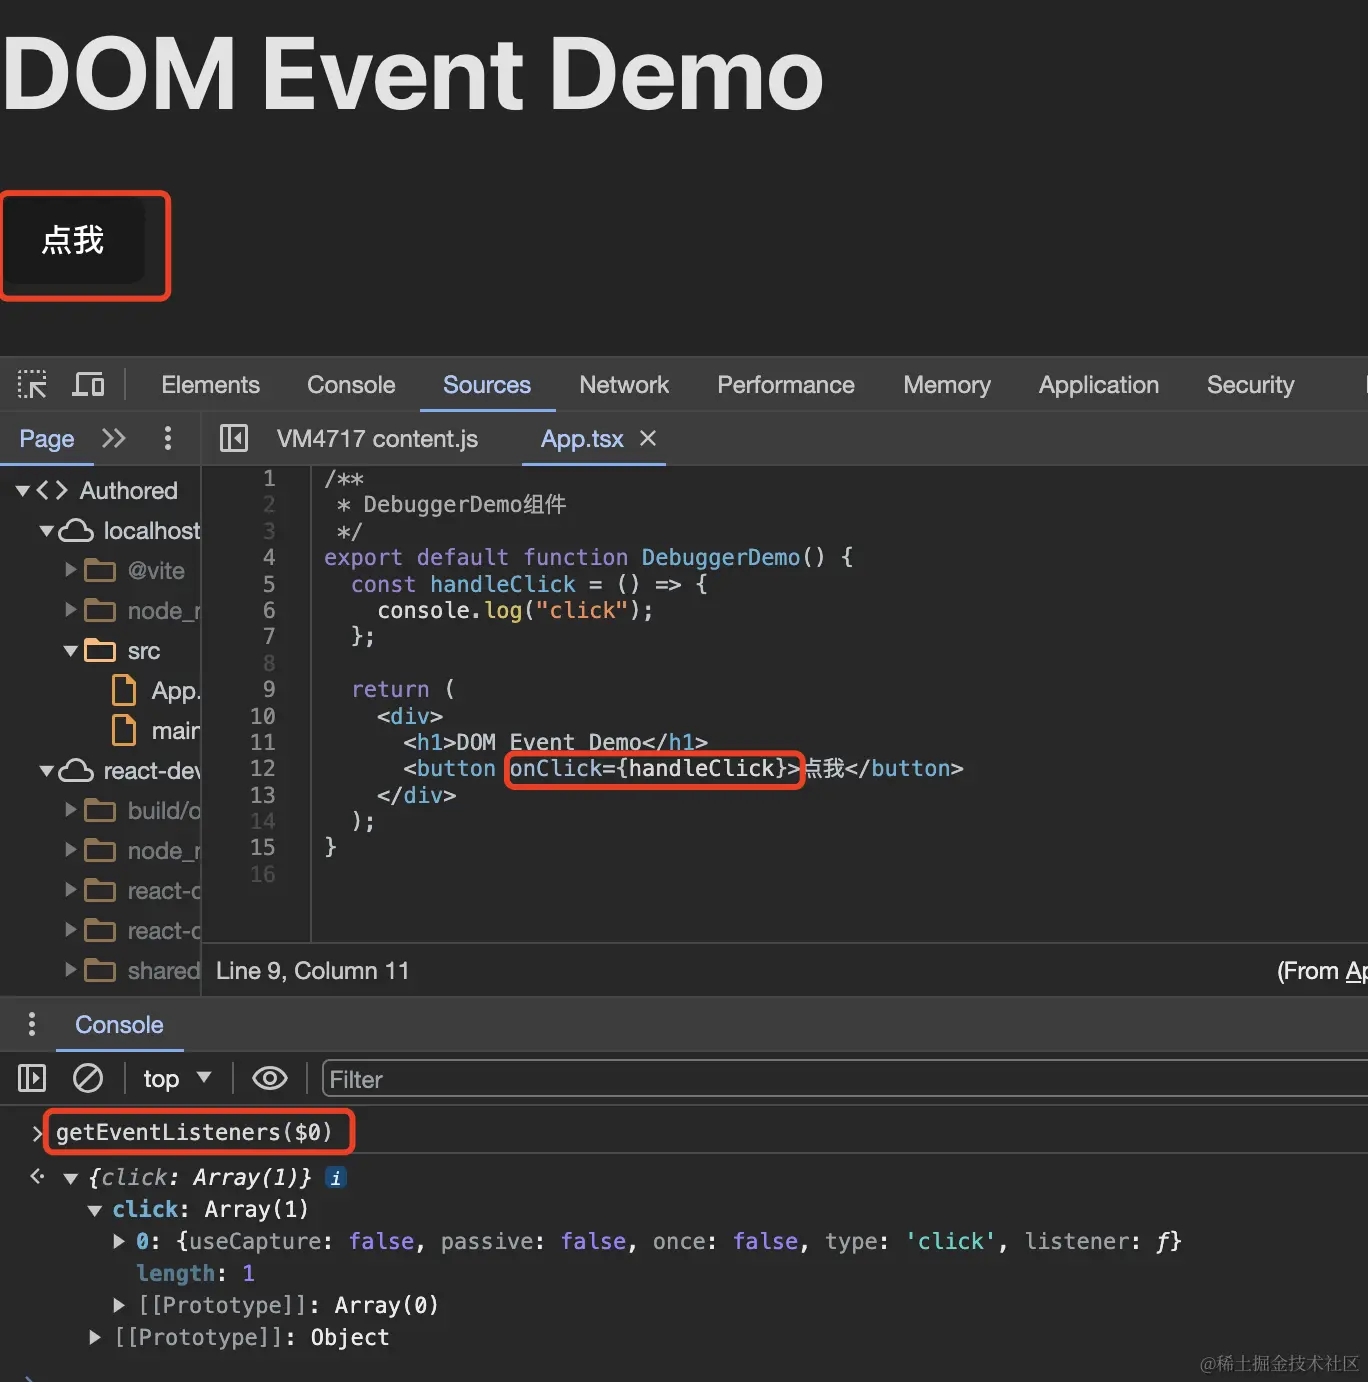Viewport: 1368px width, 1382px height.
Task: Click the getEventListeners($0) command text
Action: [193, 1132]
